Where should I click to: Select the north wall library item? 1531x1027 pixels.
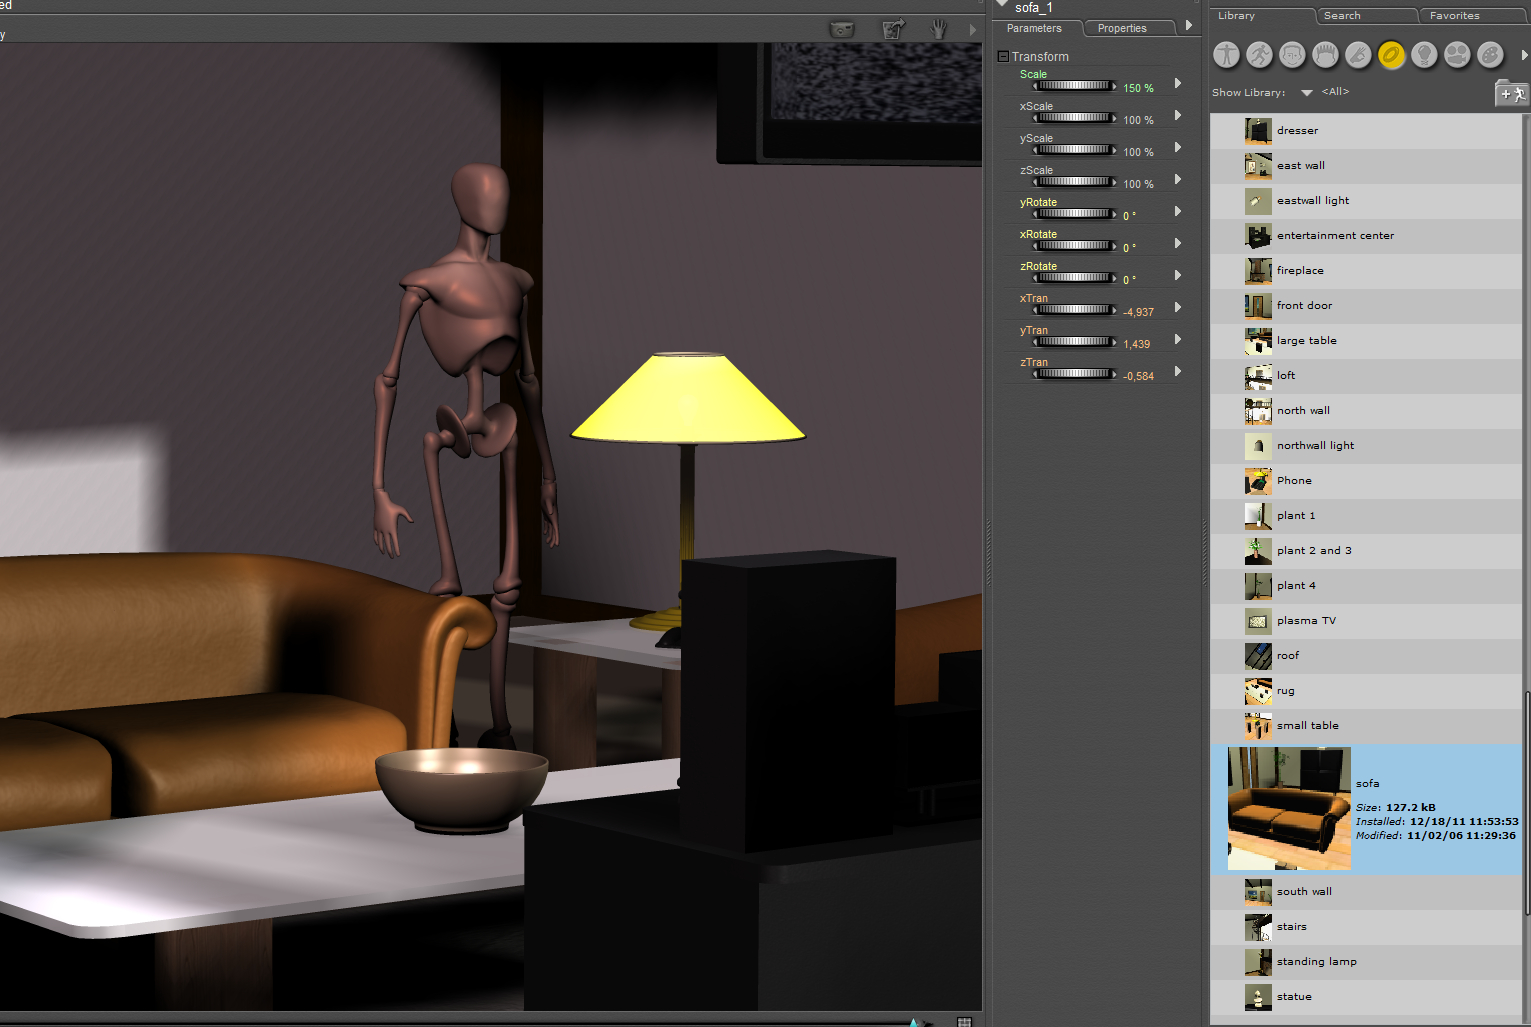[x=1366, y=411]
